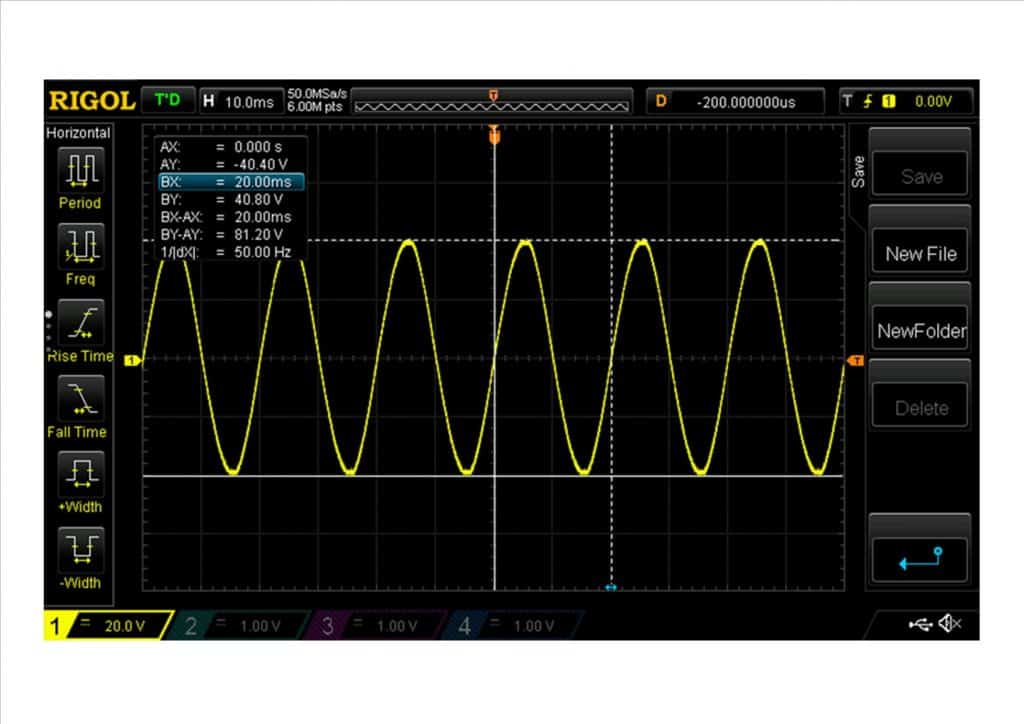Image resolution: width=1024 pixels, height=724 pixels.
Task: Select the +Width measurement icon
Action: tap(80, 473)
